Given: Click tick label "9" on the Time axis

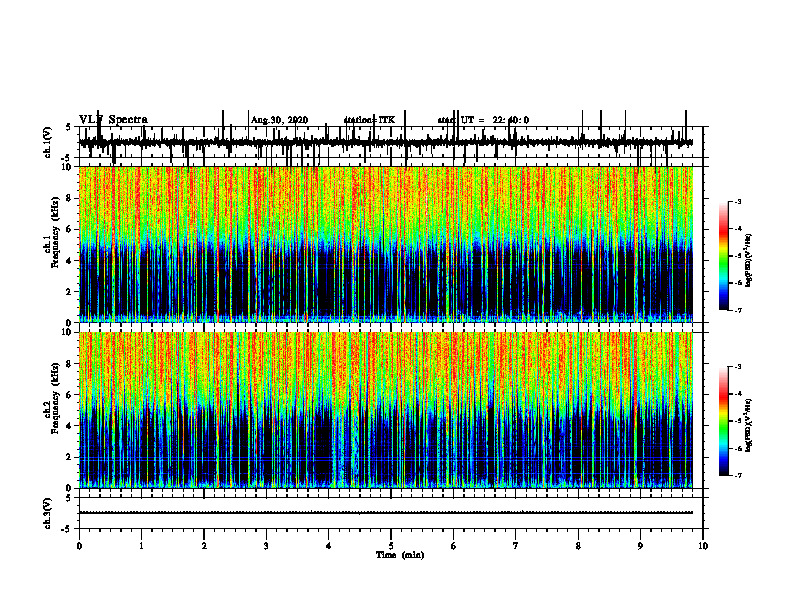Looking at the screenshot, I should [640, 546].
